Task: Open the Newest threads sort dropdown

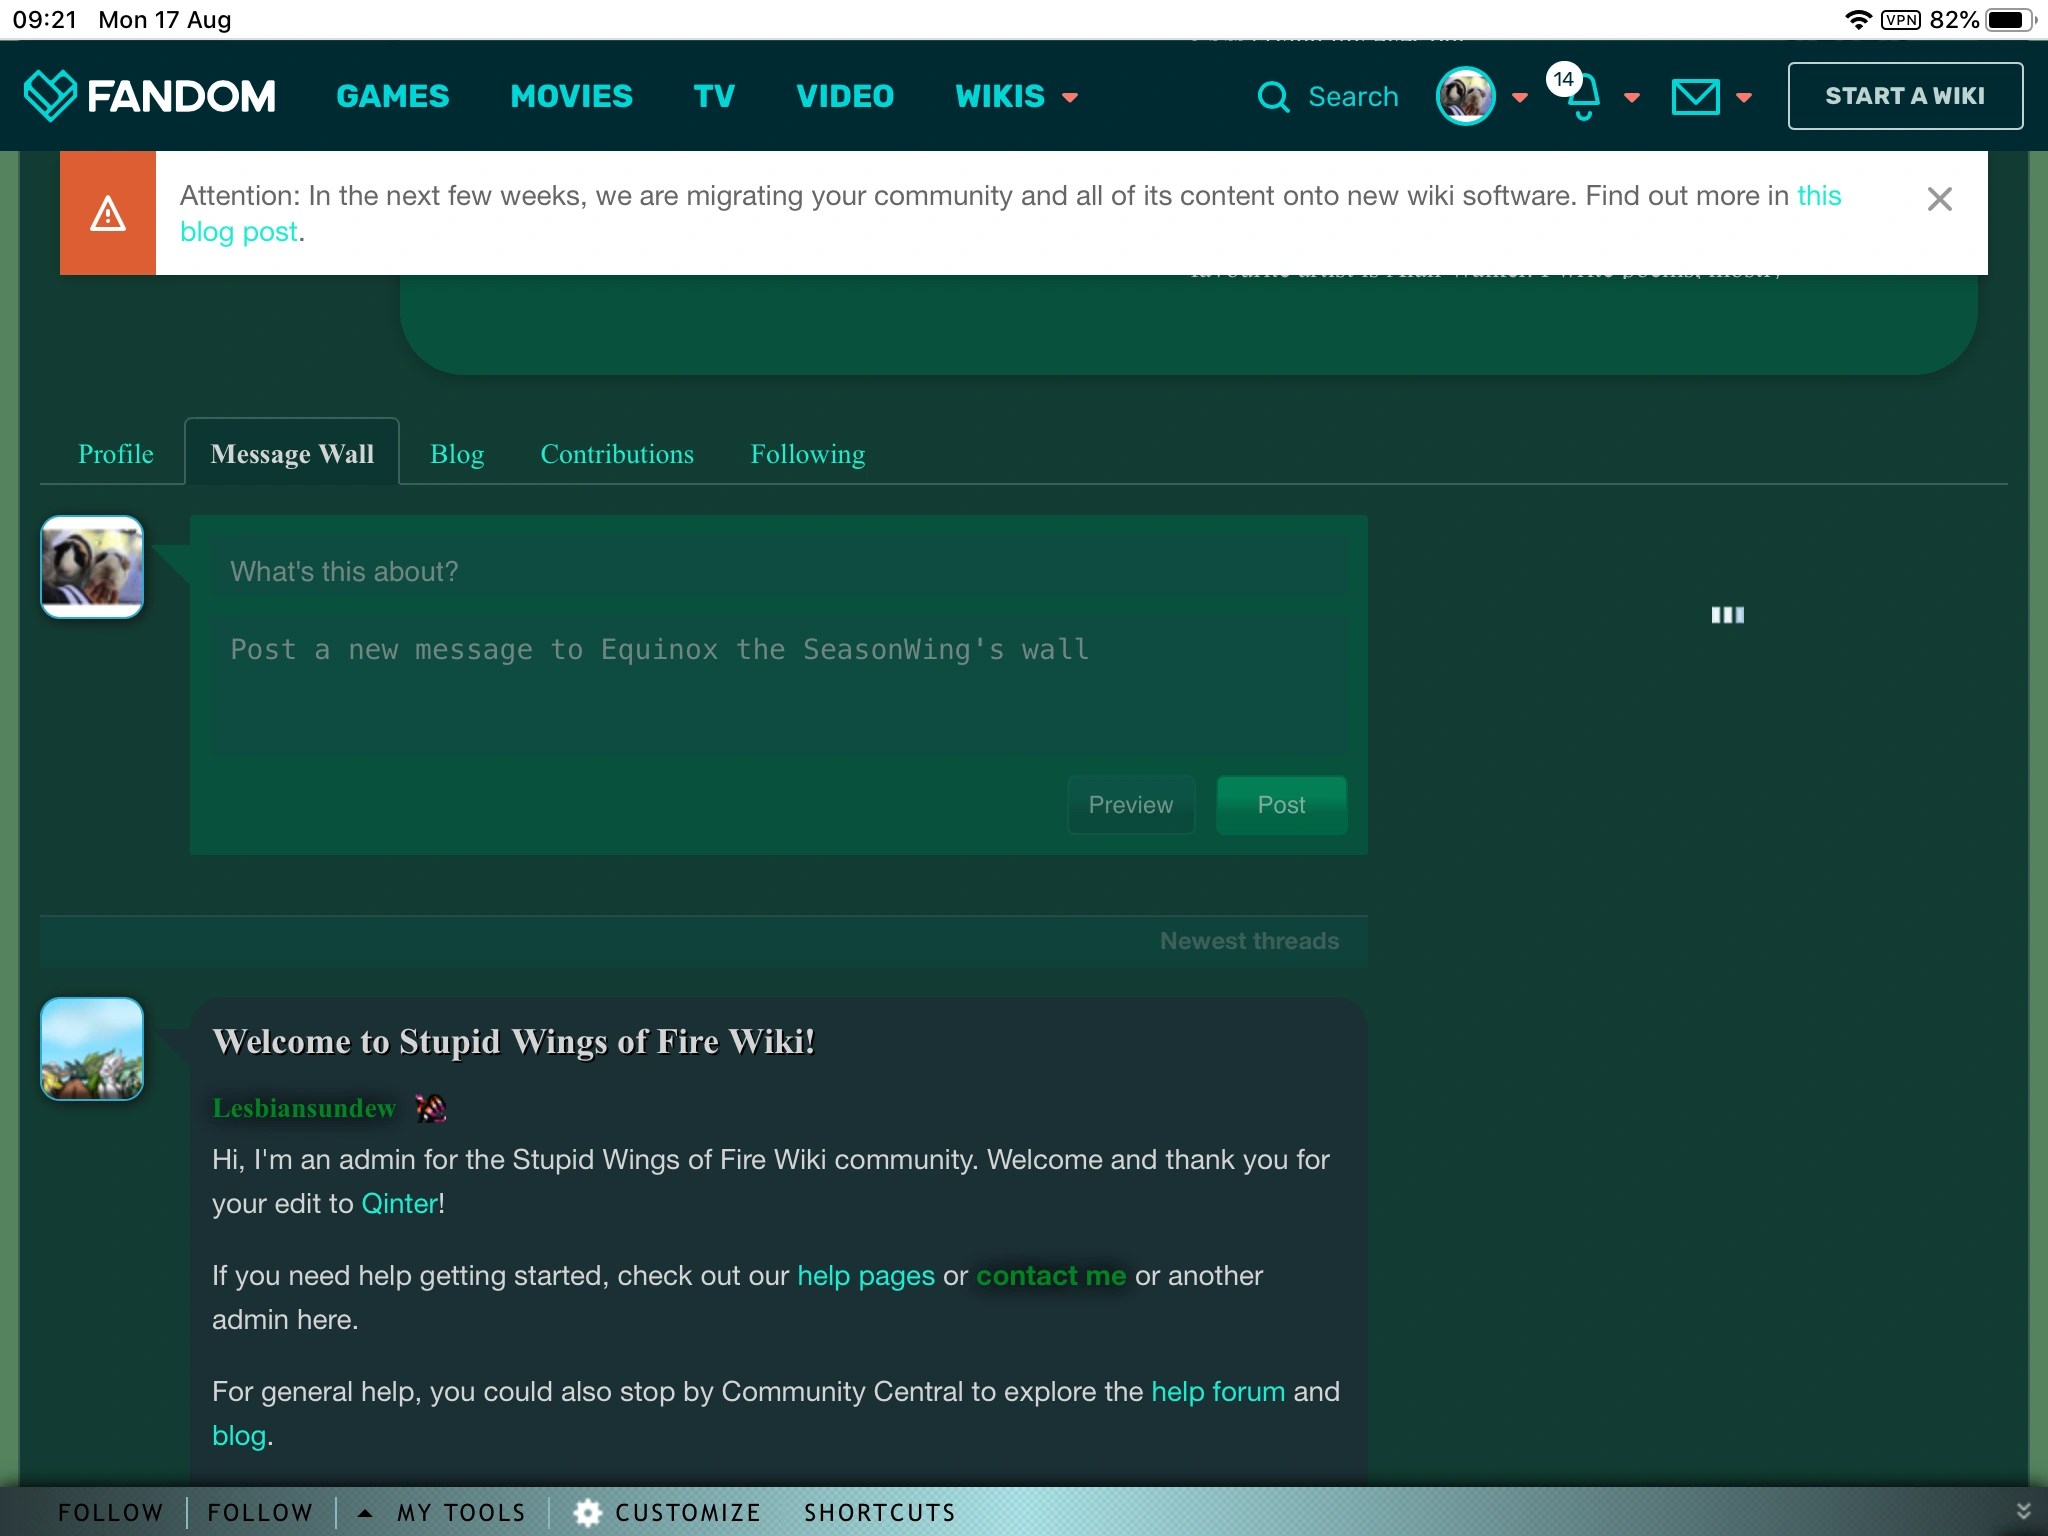Action: (x=1248, y=941)
